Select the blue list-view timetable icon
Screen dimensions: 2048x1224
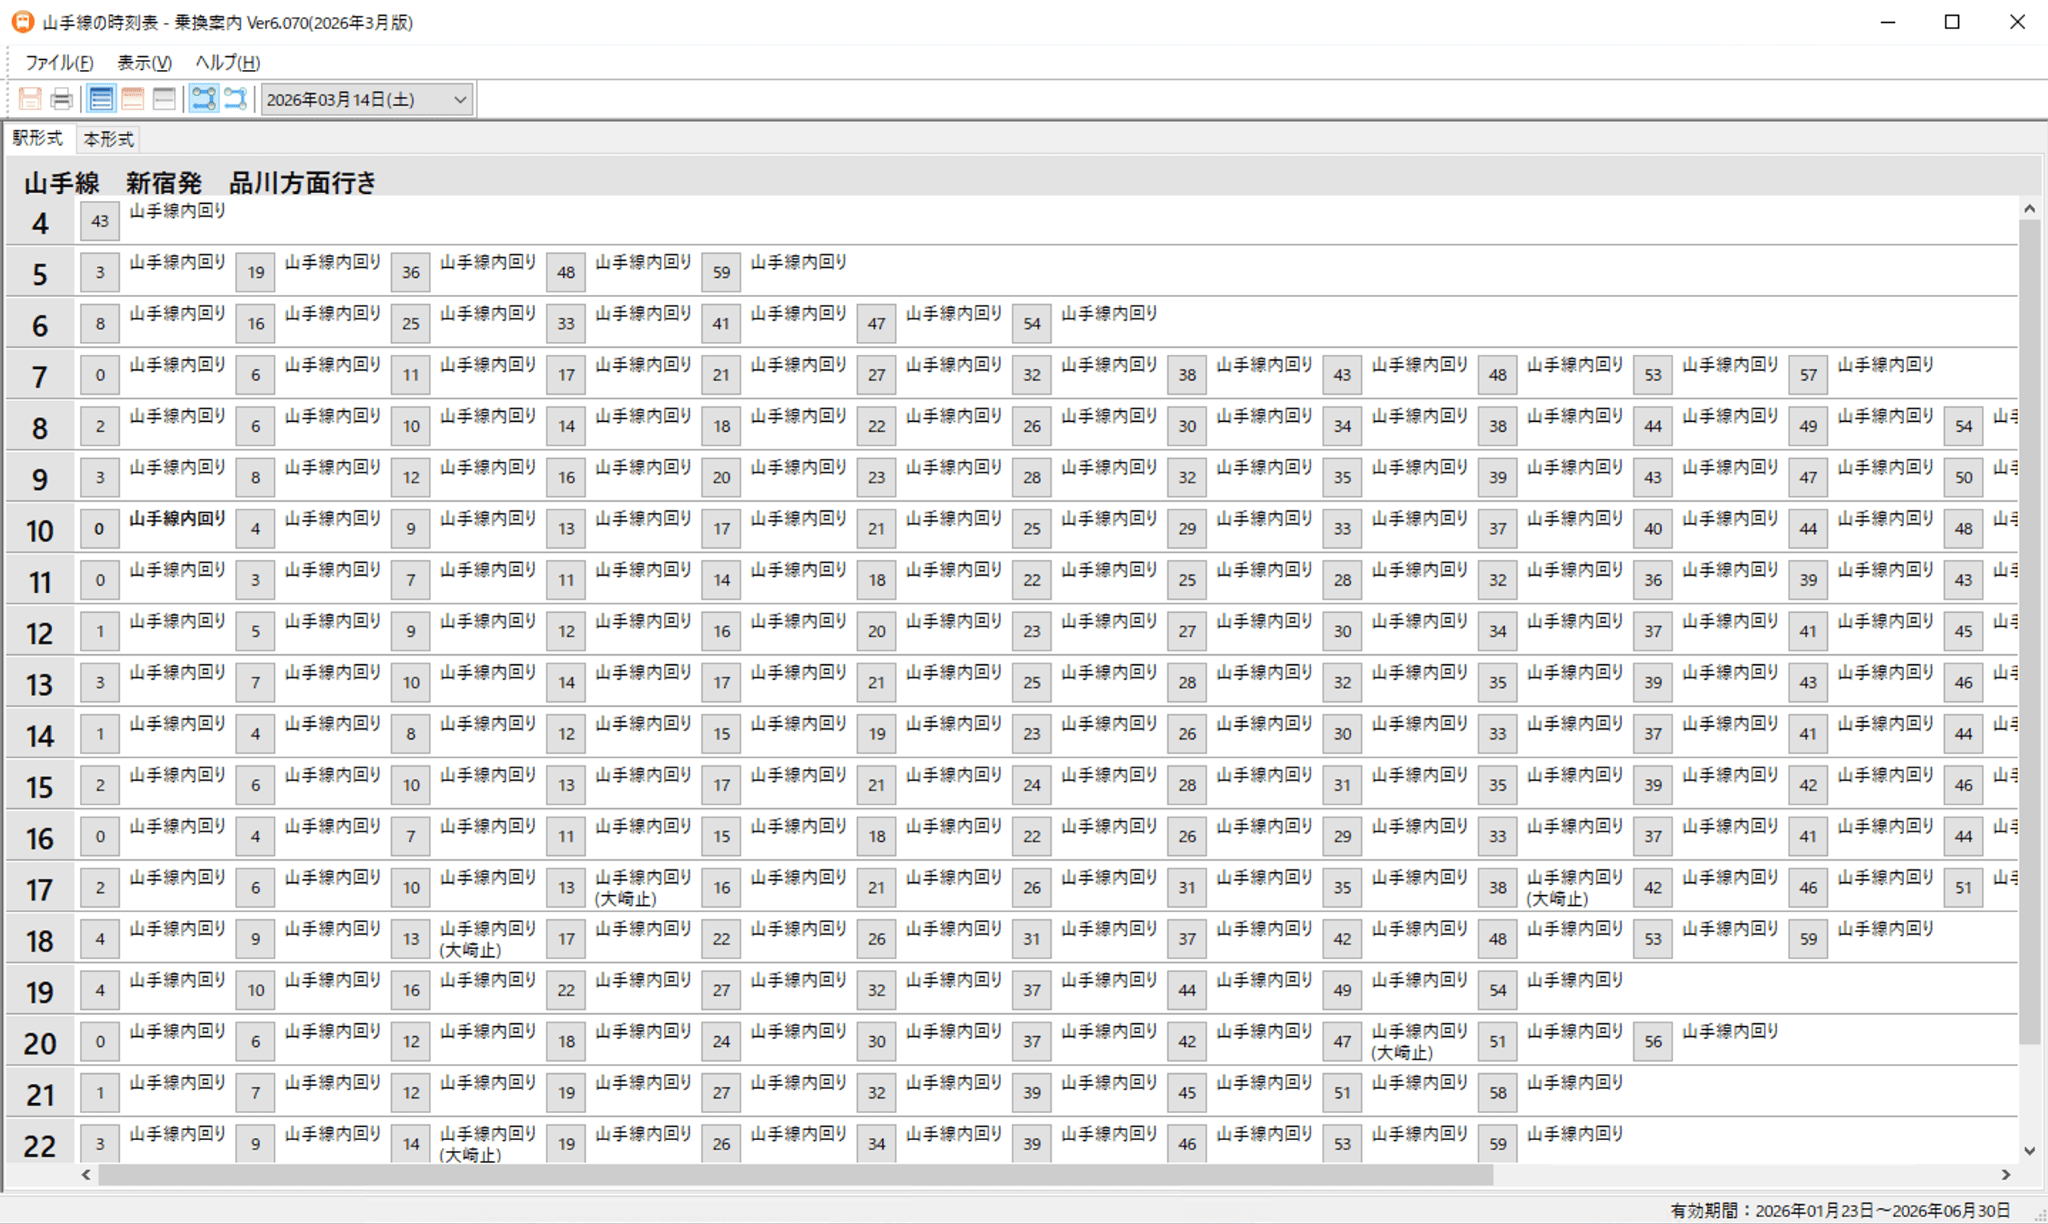(101, 99)
